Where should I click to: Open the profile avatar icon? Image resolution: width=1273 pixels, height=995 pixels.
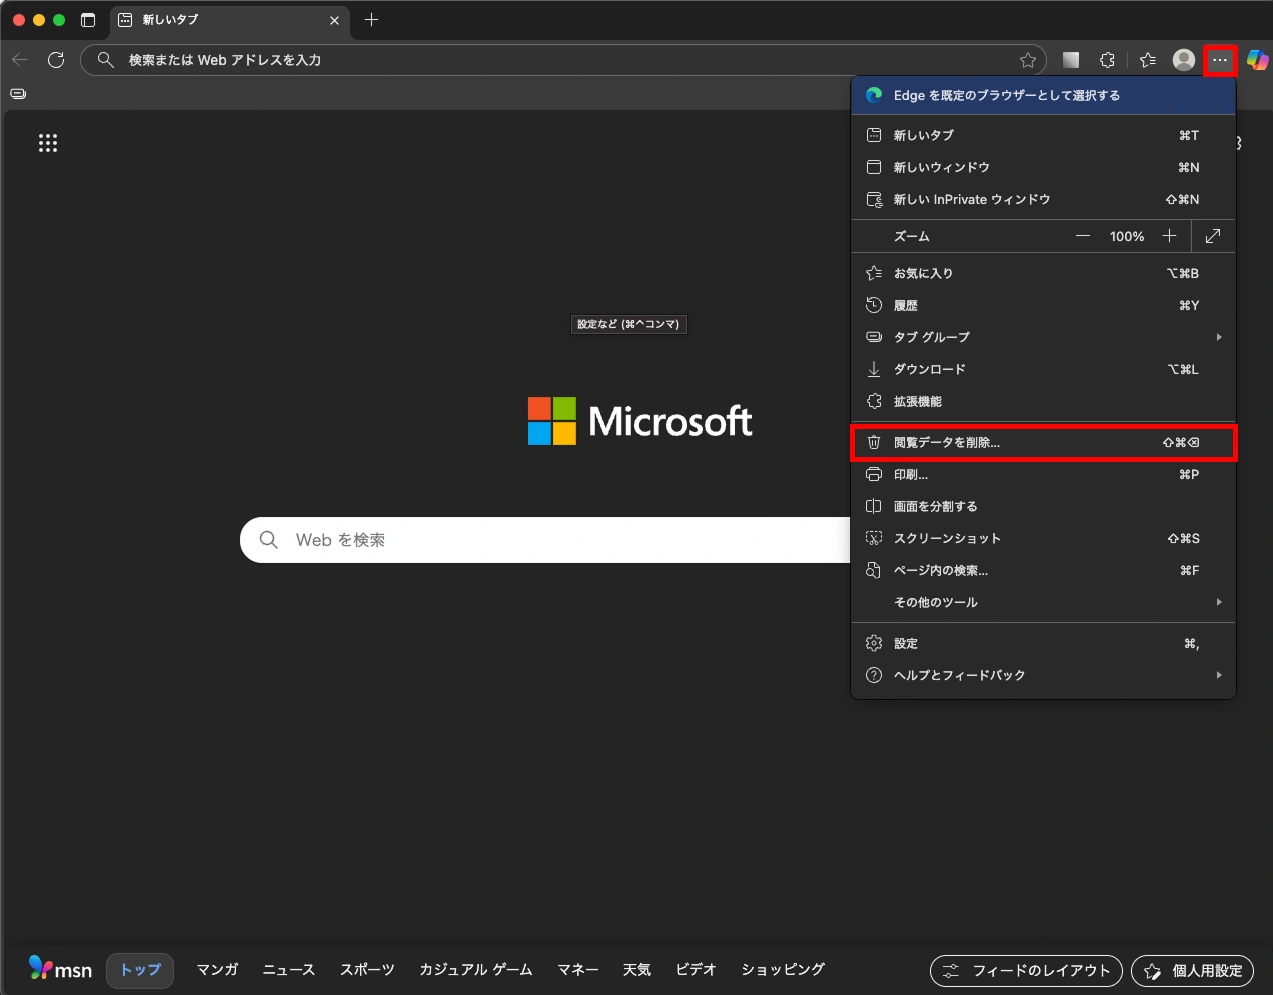pos(1183,60)
